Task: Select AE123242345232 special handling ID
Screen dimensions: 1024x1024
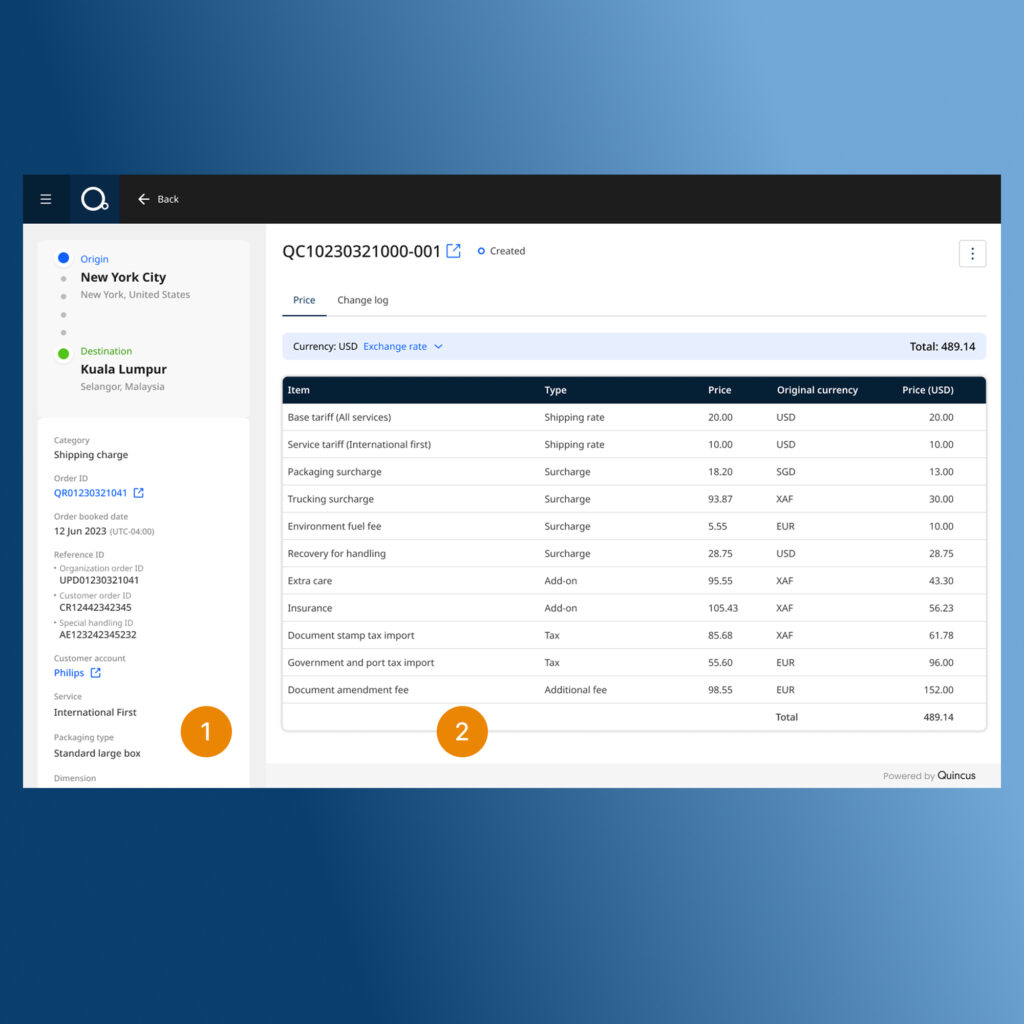Action: (98, 635)
